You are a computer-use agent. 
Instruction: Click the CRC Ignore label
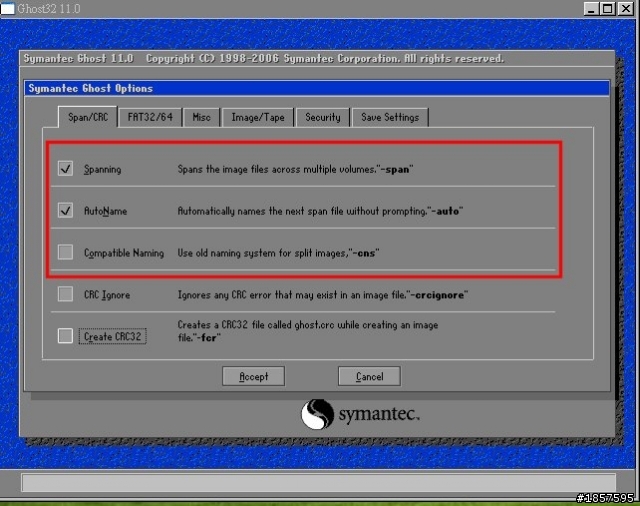(107, 295)
